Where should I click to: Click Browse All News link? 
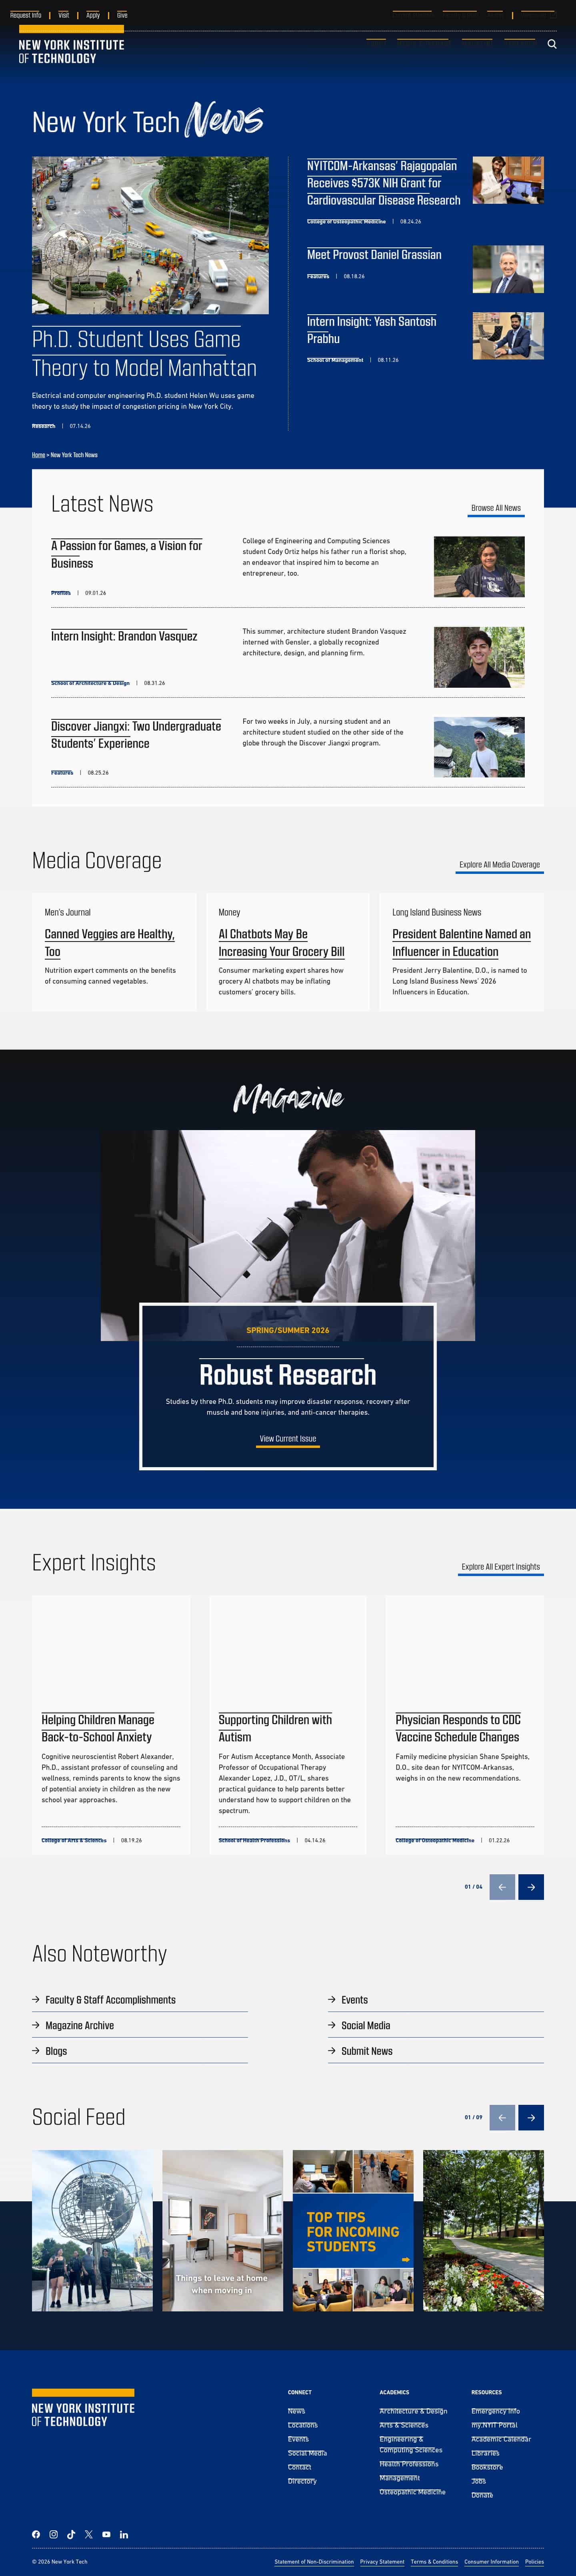496,508
